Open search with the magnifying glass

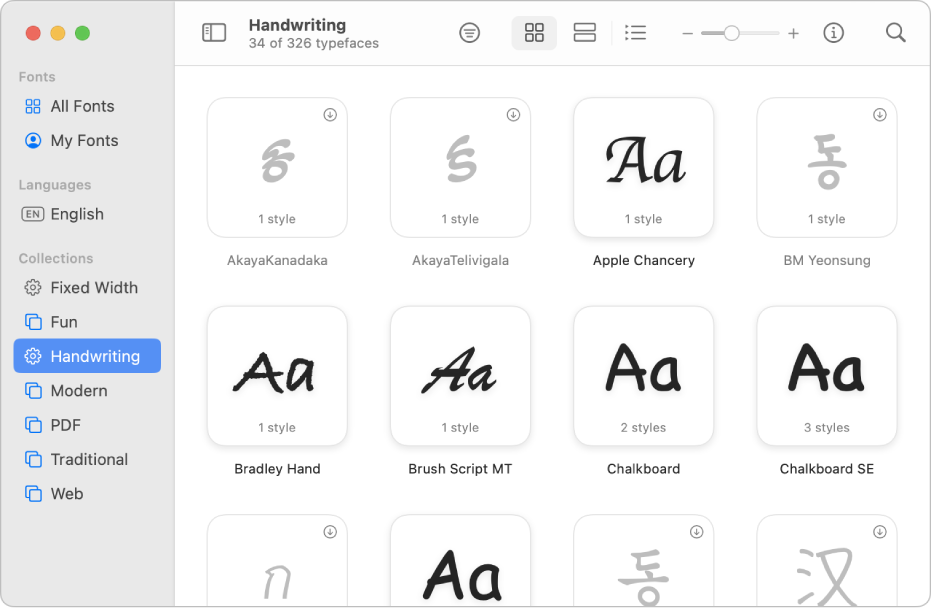896,33
